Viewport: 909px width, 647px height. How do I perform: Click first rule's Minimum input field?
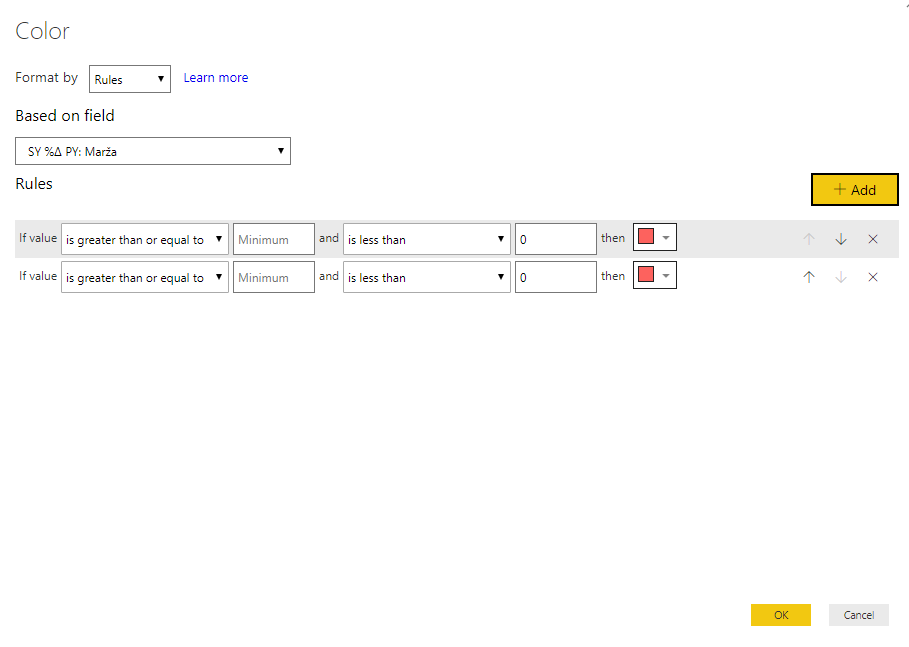point(274,239)
